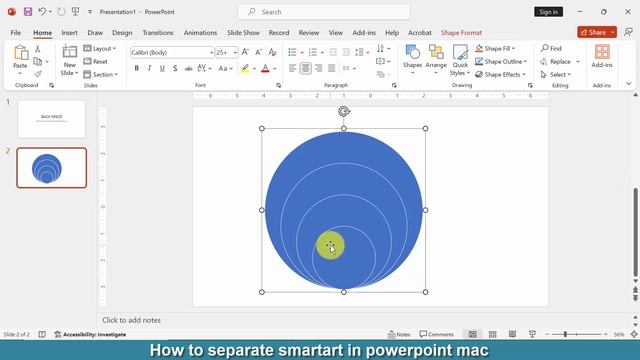Click the Copy icon in Clipboard group
This screenshot has height=360, width=640.
[x=38, y=61]
